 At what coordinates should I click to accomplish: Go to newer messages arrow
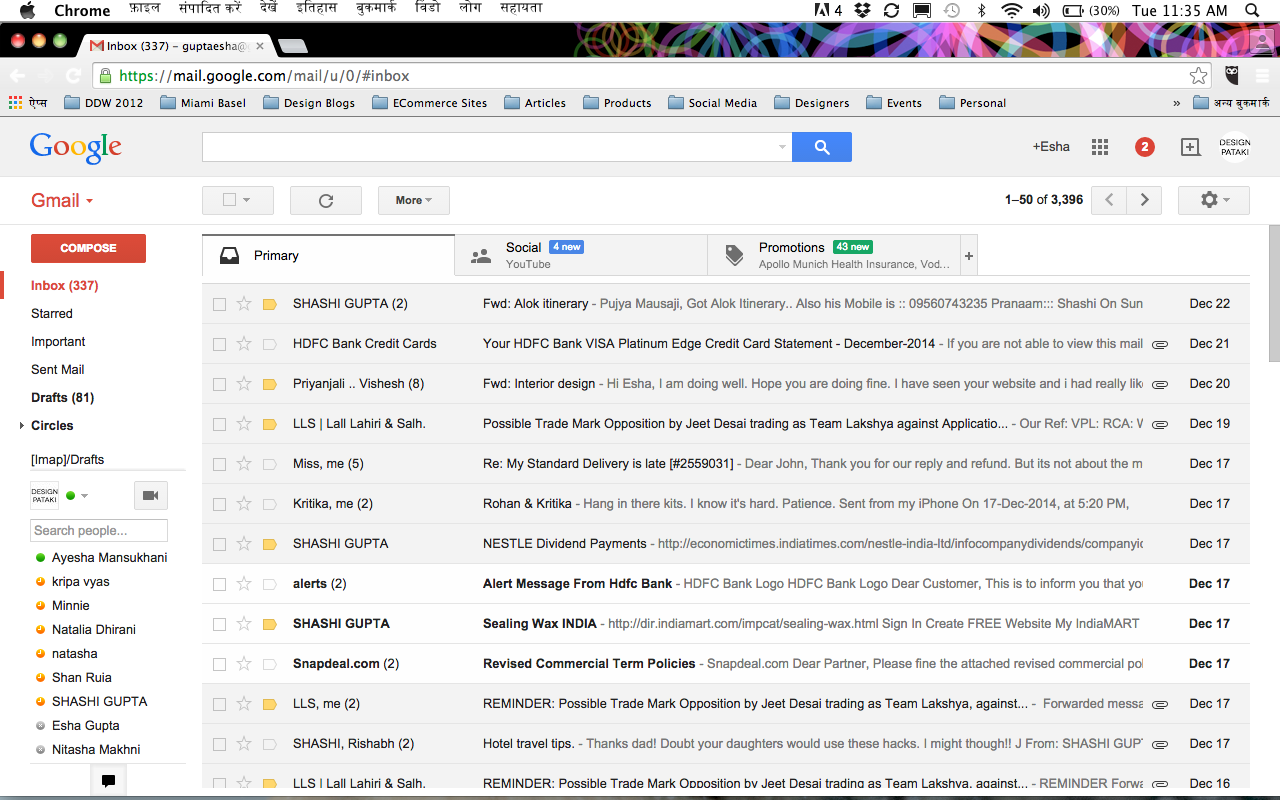coord(1109,200)
